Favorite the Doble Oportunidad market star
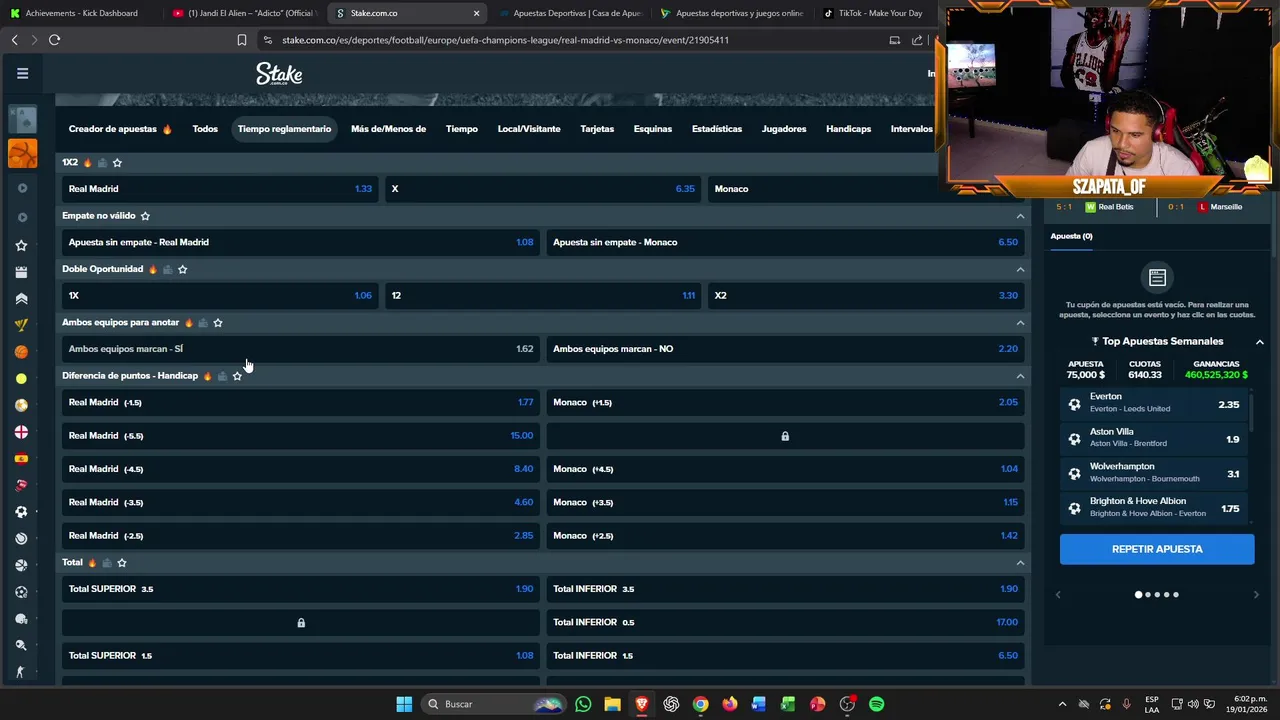Screen dimensions: 1280x720 (182, 269)
